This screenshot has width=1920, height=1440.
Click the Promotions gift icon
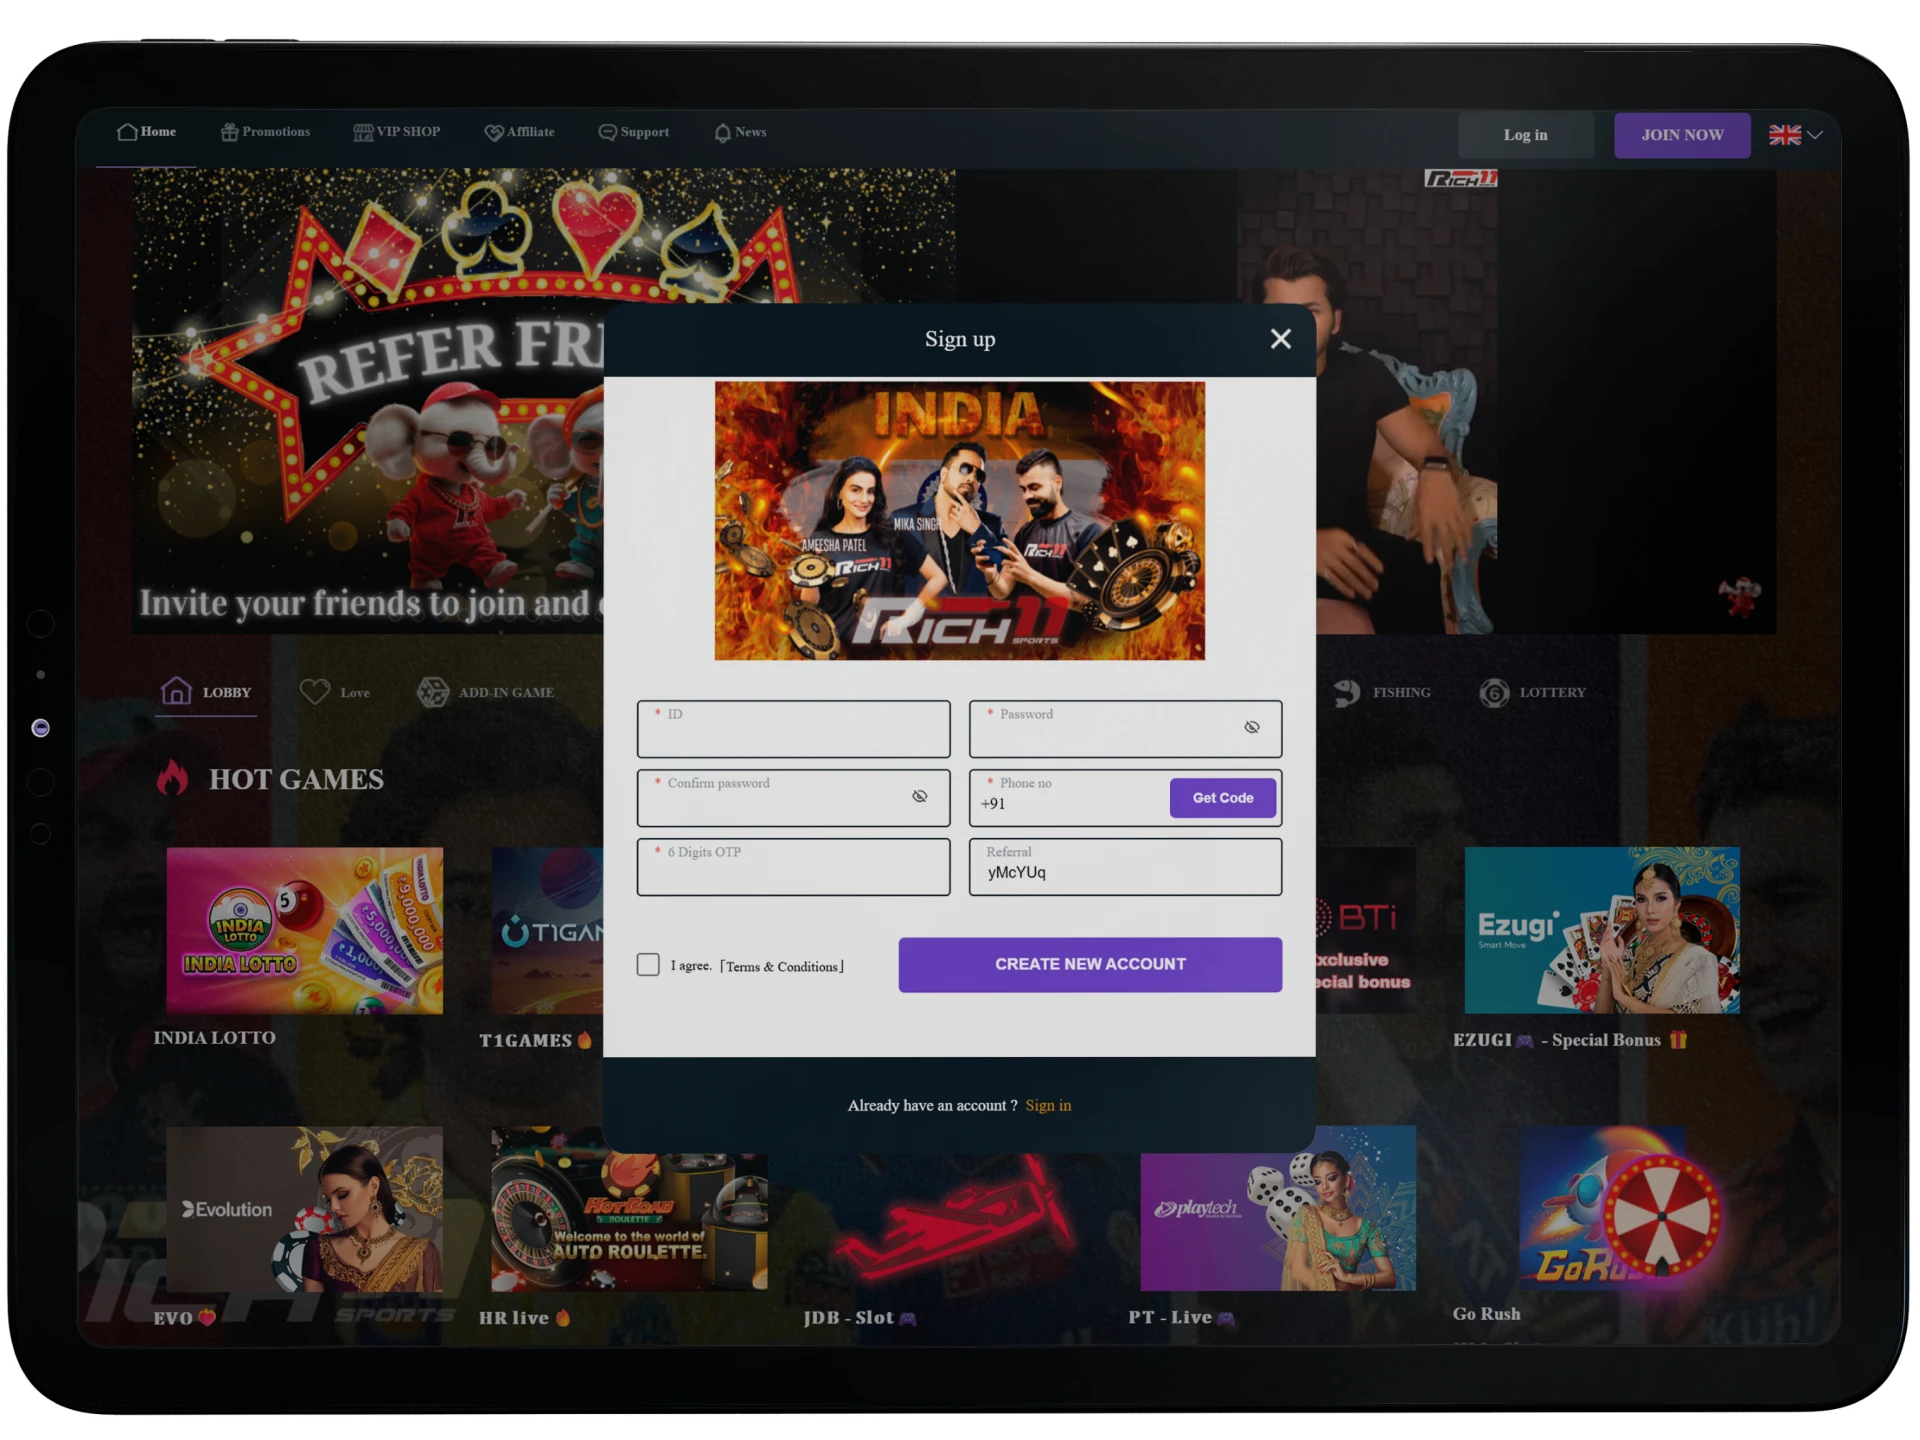(x=229, y=132)
